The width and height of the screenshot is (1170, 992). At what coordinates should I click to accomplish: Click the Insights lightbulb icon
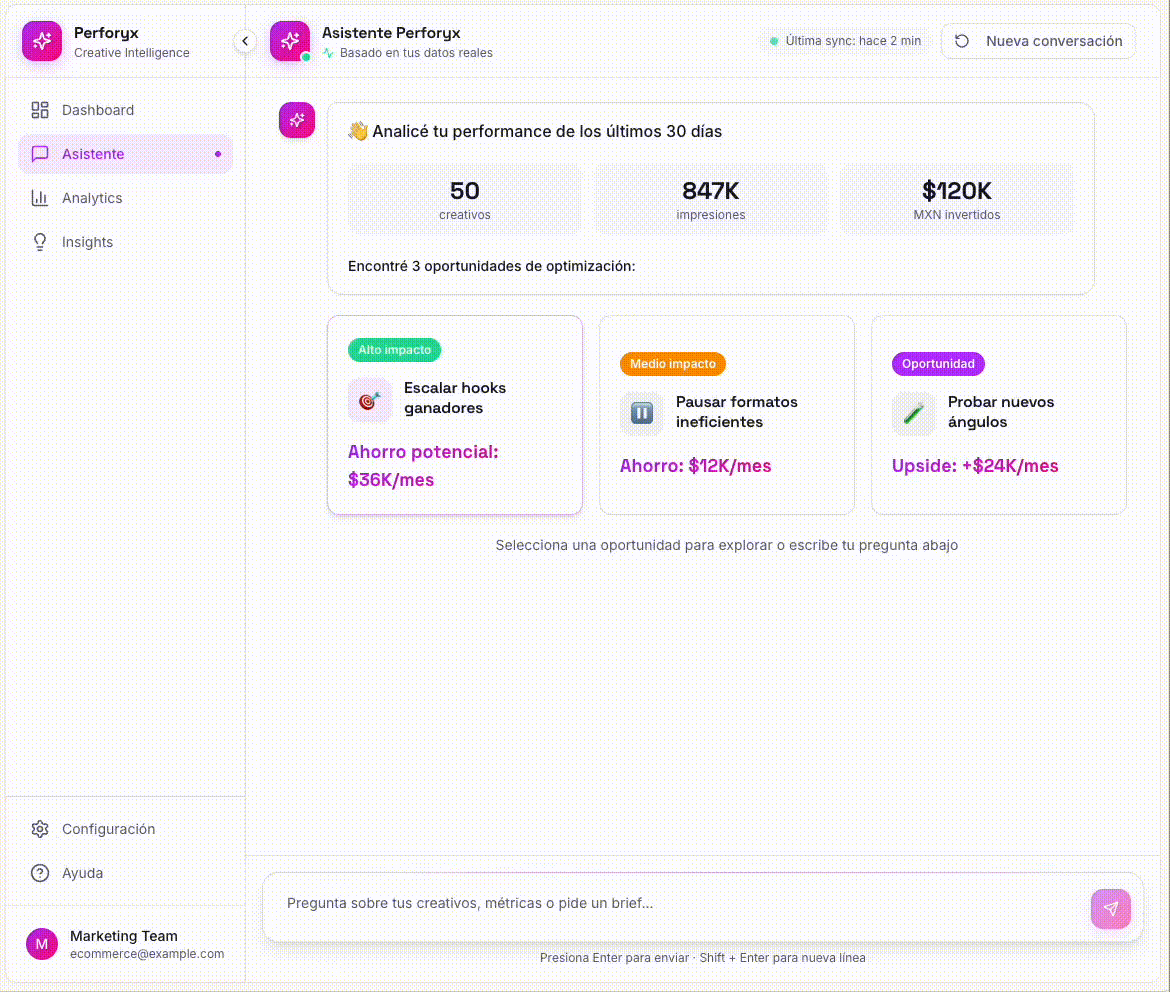click(40, 242)
